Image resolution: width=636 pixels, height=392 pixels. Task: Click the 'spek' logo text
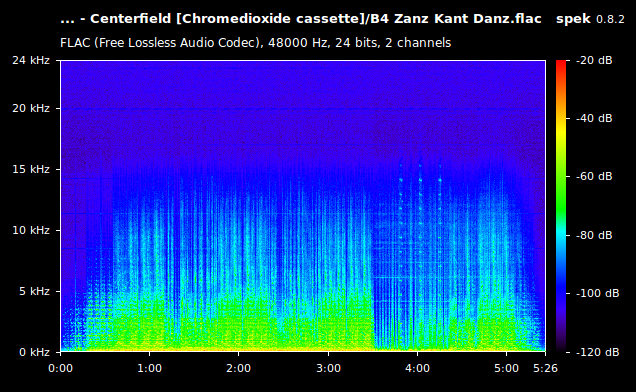coord(573,19)
